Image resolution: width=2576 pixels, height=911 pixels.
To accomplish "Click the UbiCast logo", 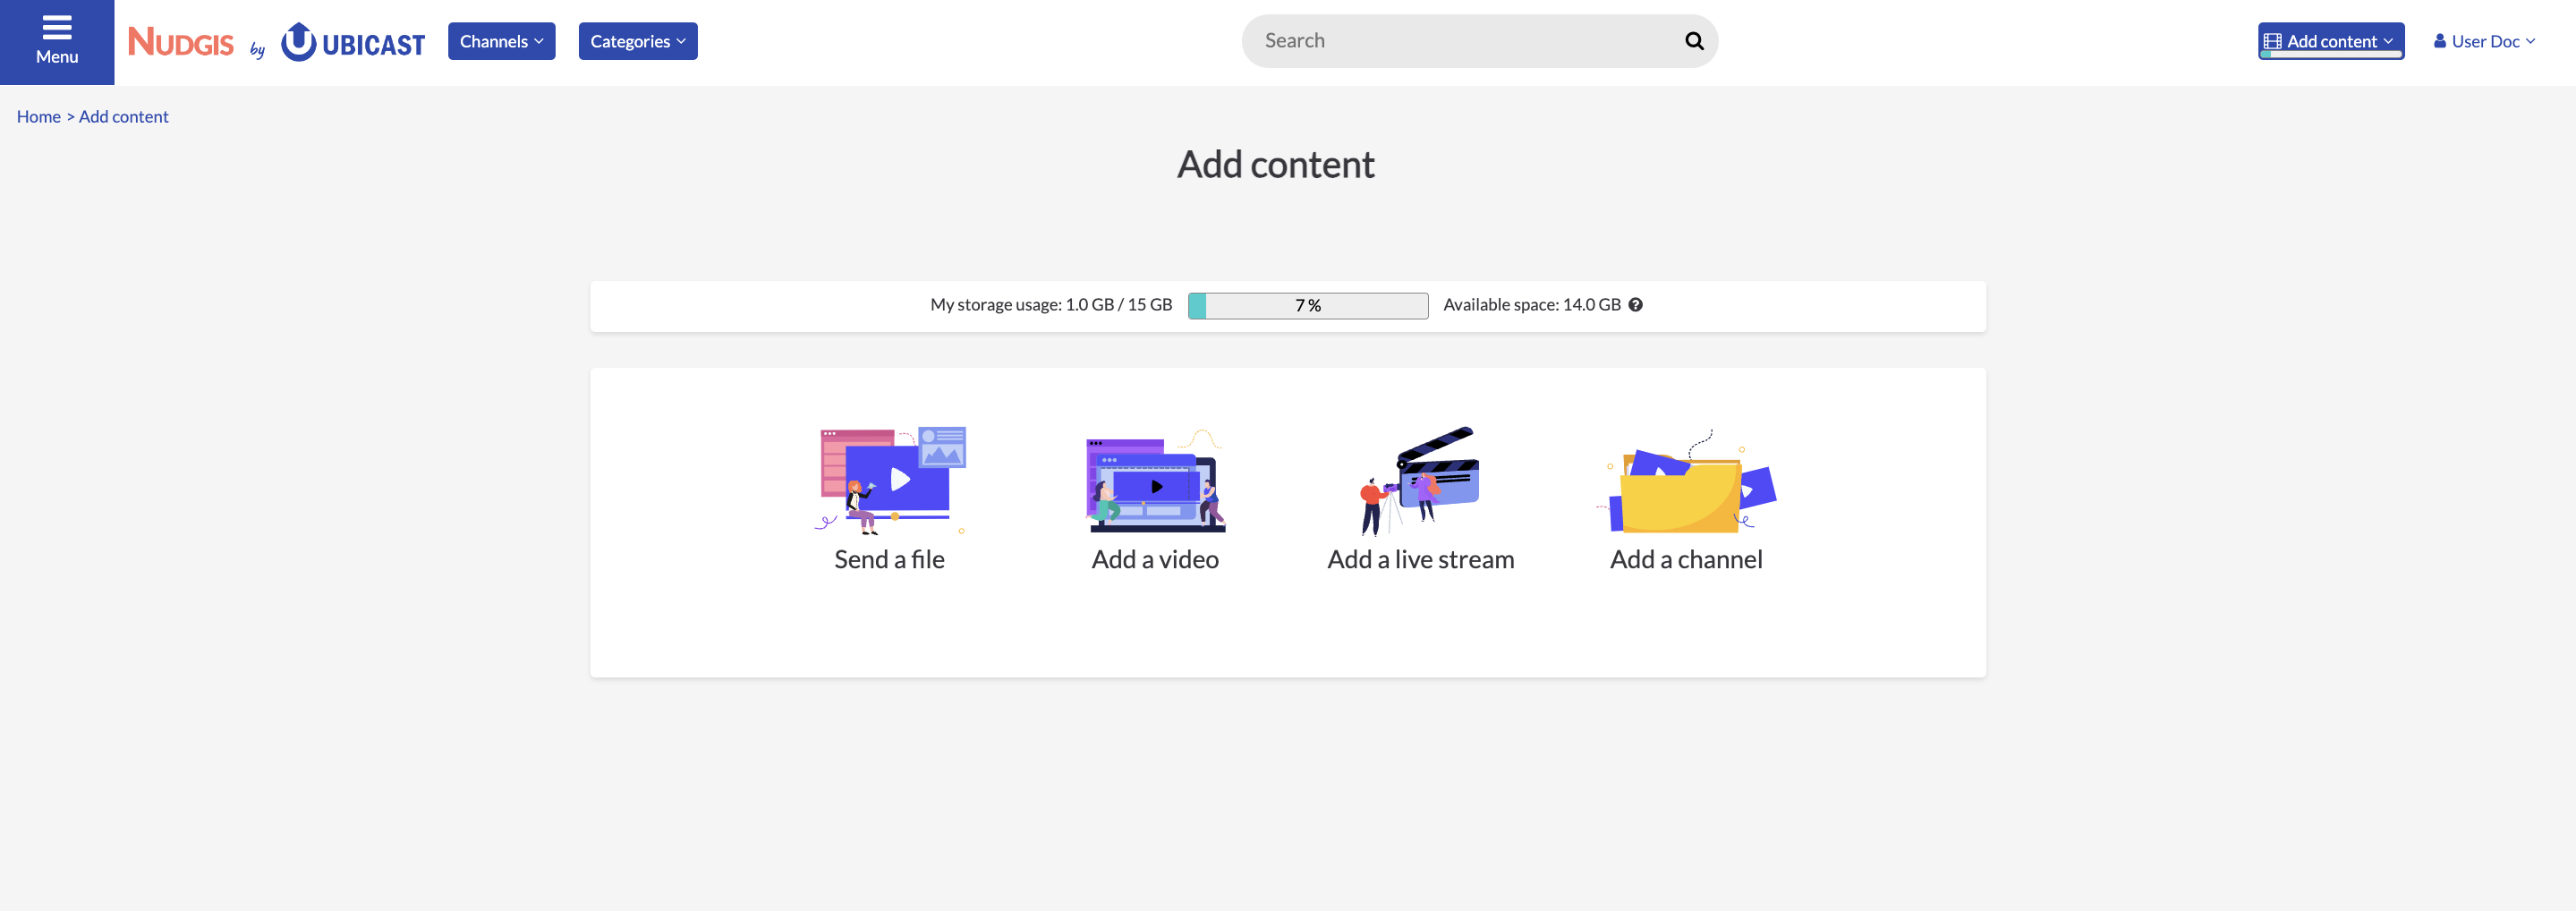I will coord(353,42).
